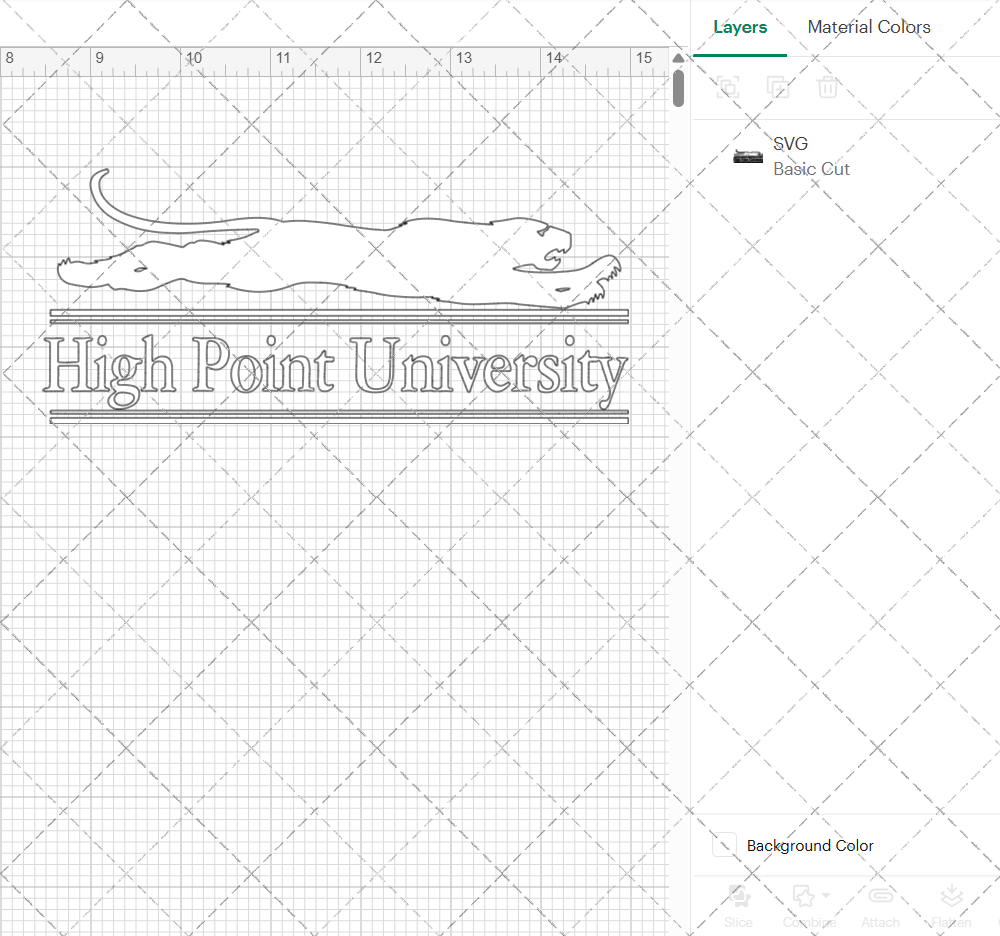Switch to the Layers tab
The width and height of the screenshot is (1000, 936).
click(x=740, y=27)
